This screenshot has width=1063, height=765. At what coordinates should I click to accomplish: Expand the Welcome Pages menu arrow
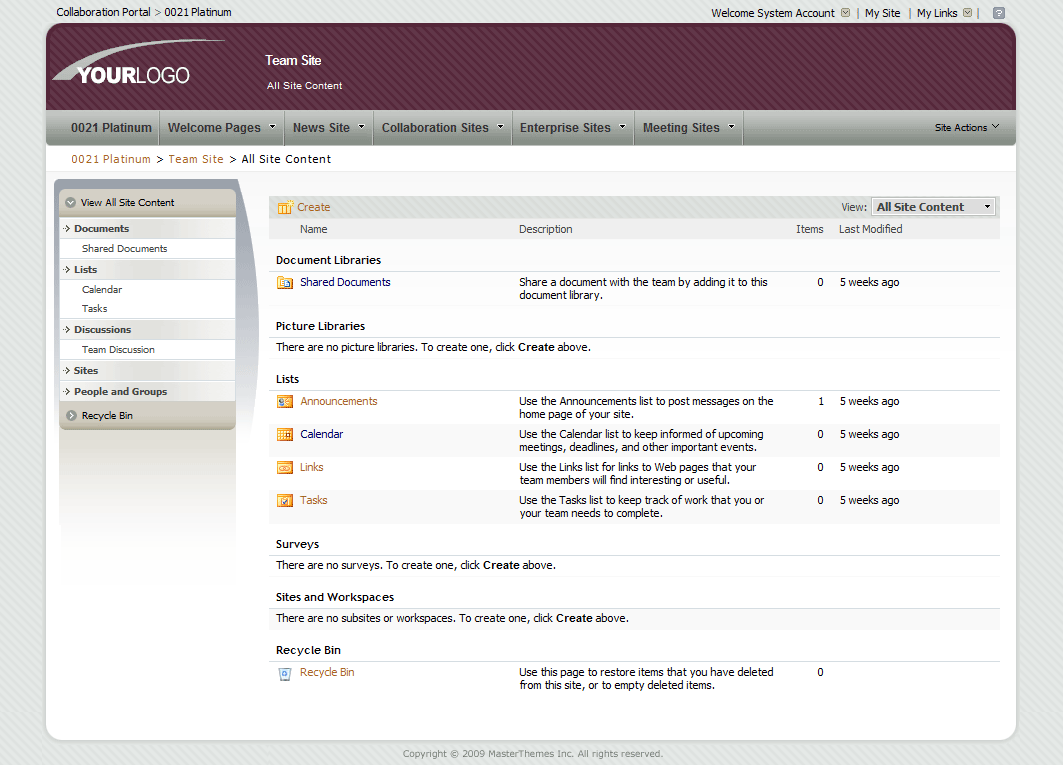[x=271, y=127]
